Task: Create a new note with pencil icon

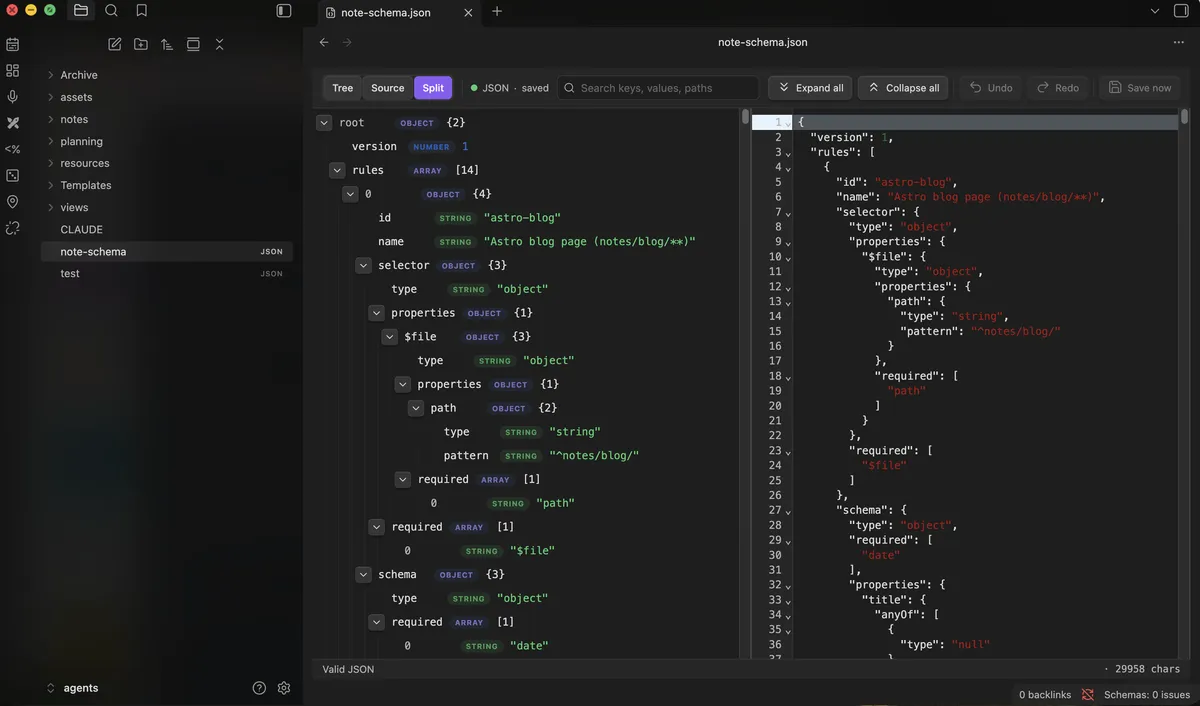Action: pyautogui.click(x=115, y=44)
